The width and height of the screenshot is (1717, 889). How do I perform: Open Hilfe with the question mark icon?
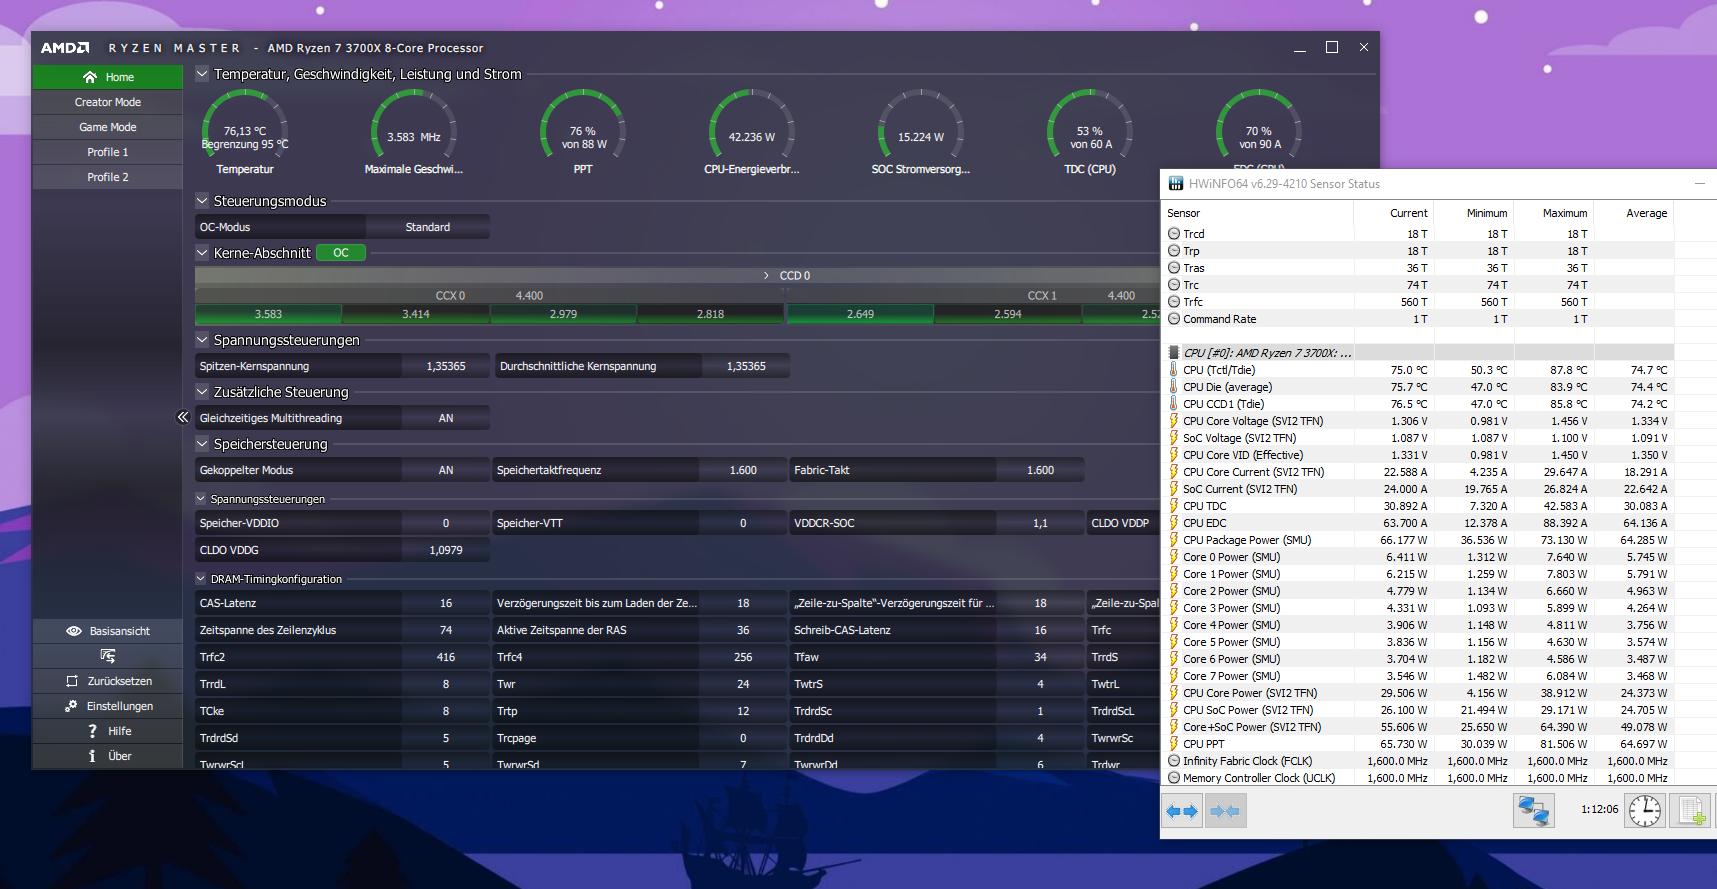pyautogui.click(x=108, y=731)
